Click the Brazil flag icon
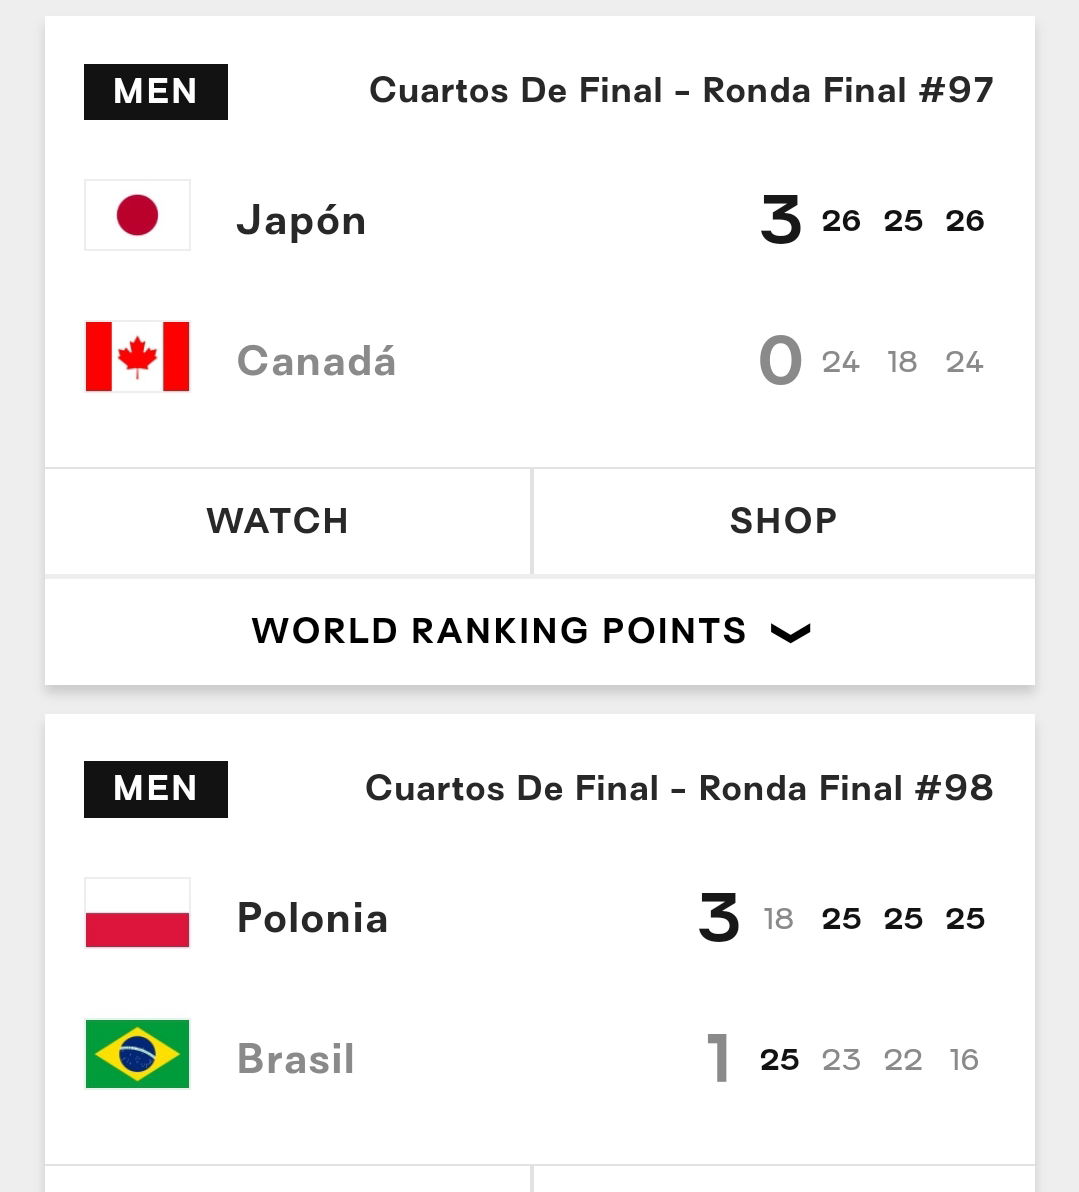Screen dimensions: 1079x1192 coord(137,1054)
